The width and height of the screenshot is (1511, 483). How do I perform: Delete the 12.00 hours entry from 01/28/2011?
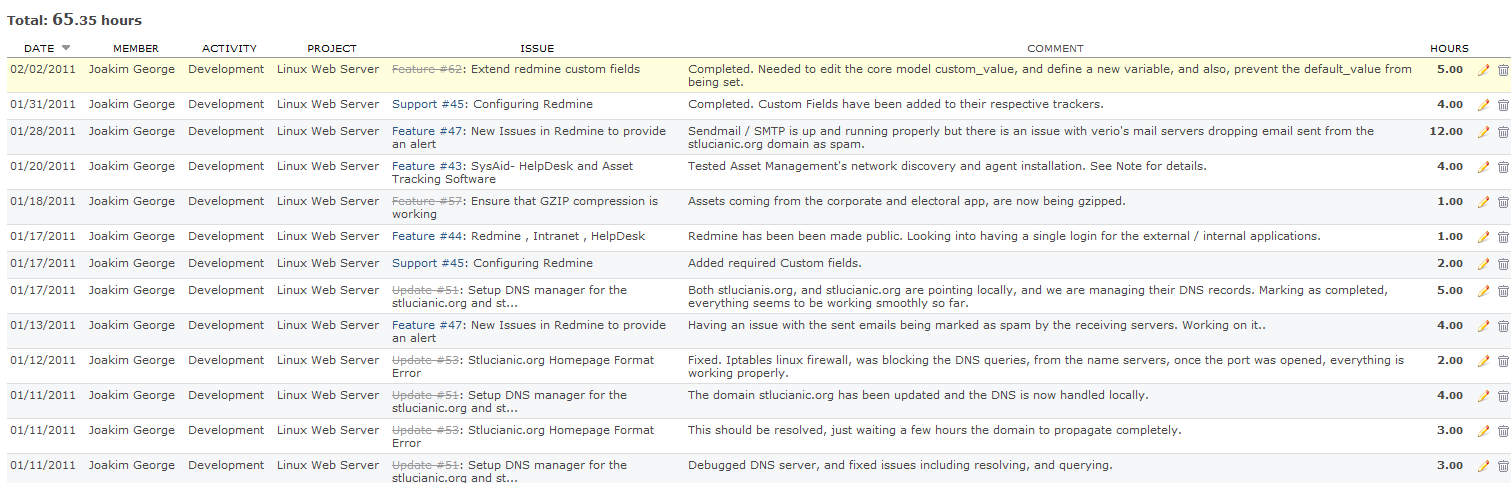click(1503, 132)
